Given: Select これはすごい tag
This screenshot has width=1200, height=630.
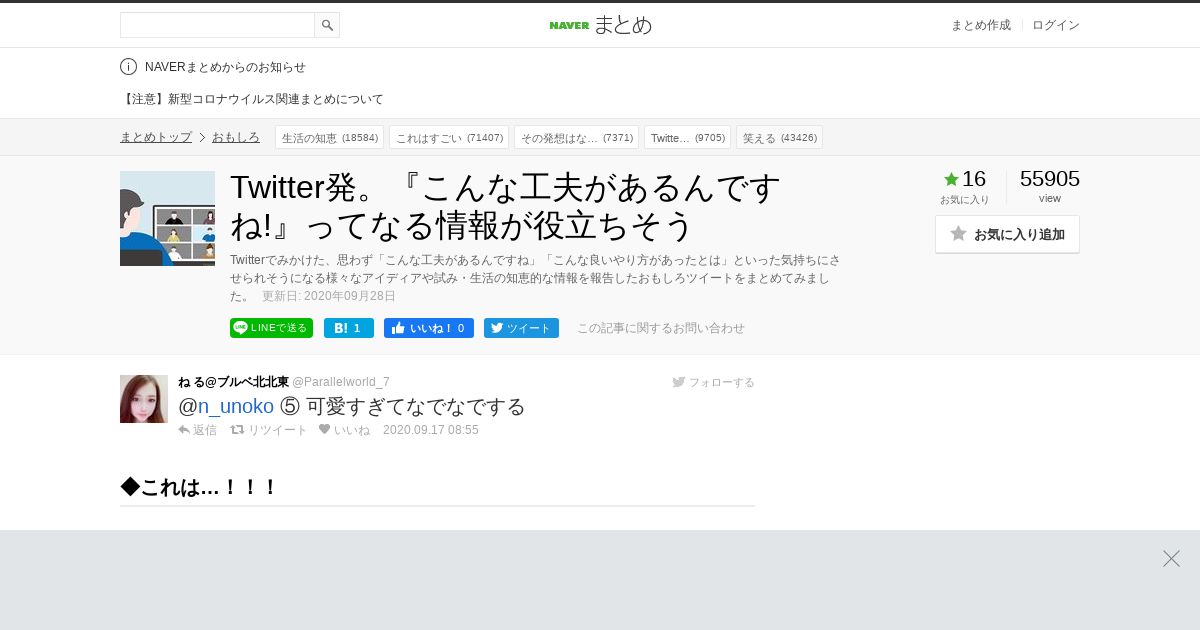Looking at the screenshot, I should pyautogui.click(x=449, y=137).
